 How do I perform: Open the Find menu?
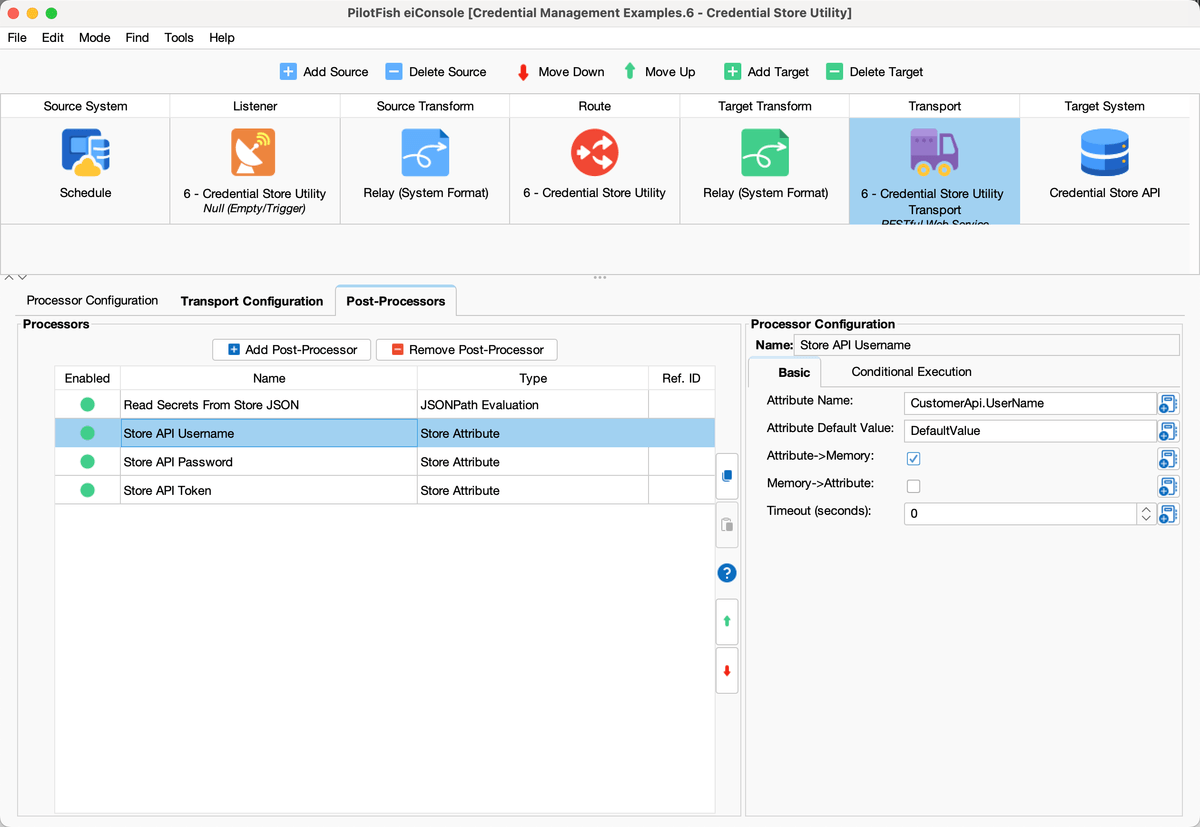click(137, 37)
